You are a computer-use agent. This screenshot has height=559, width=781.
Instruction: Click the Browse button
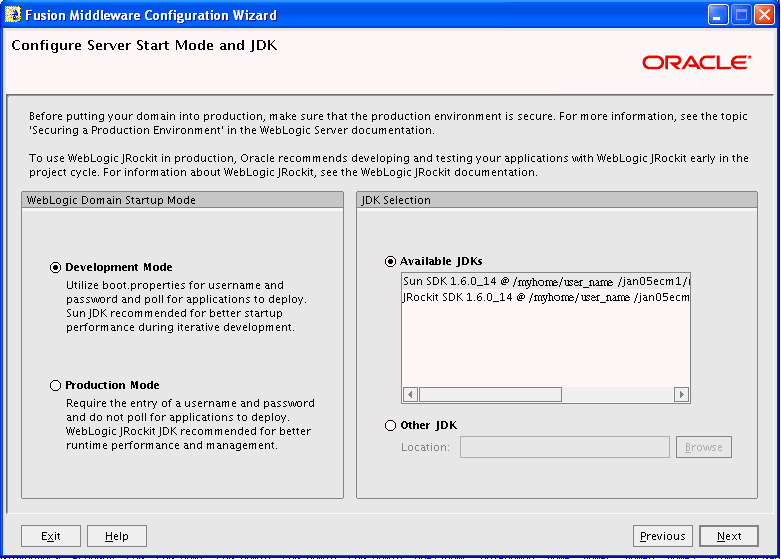(704, 447)
